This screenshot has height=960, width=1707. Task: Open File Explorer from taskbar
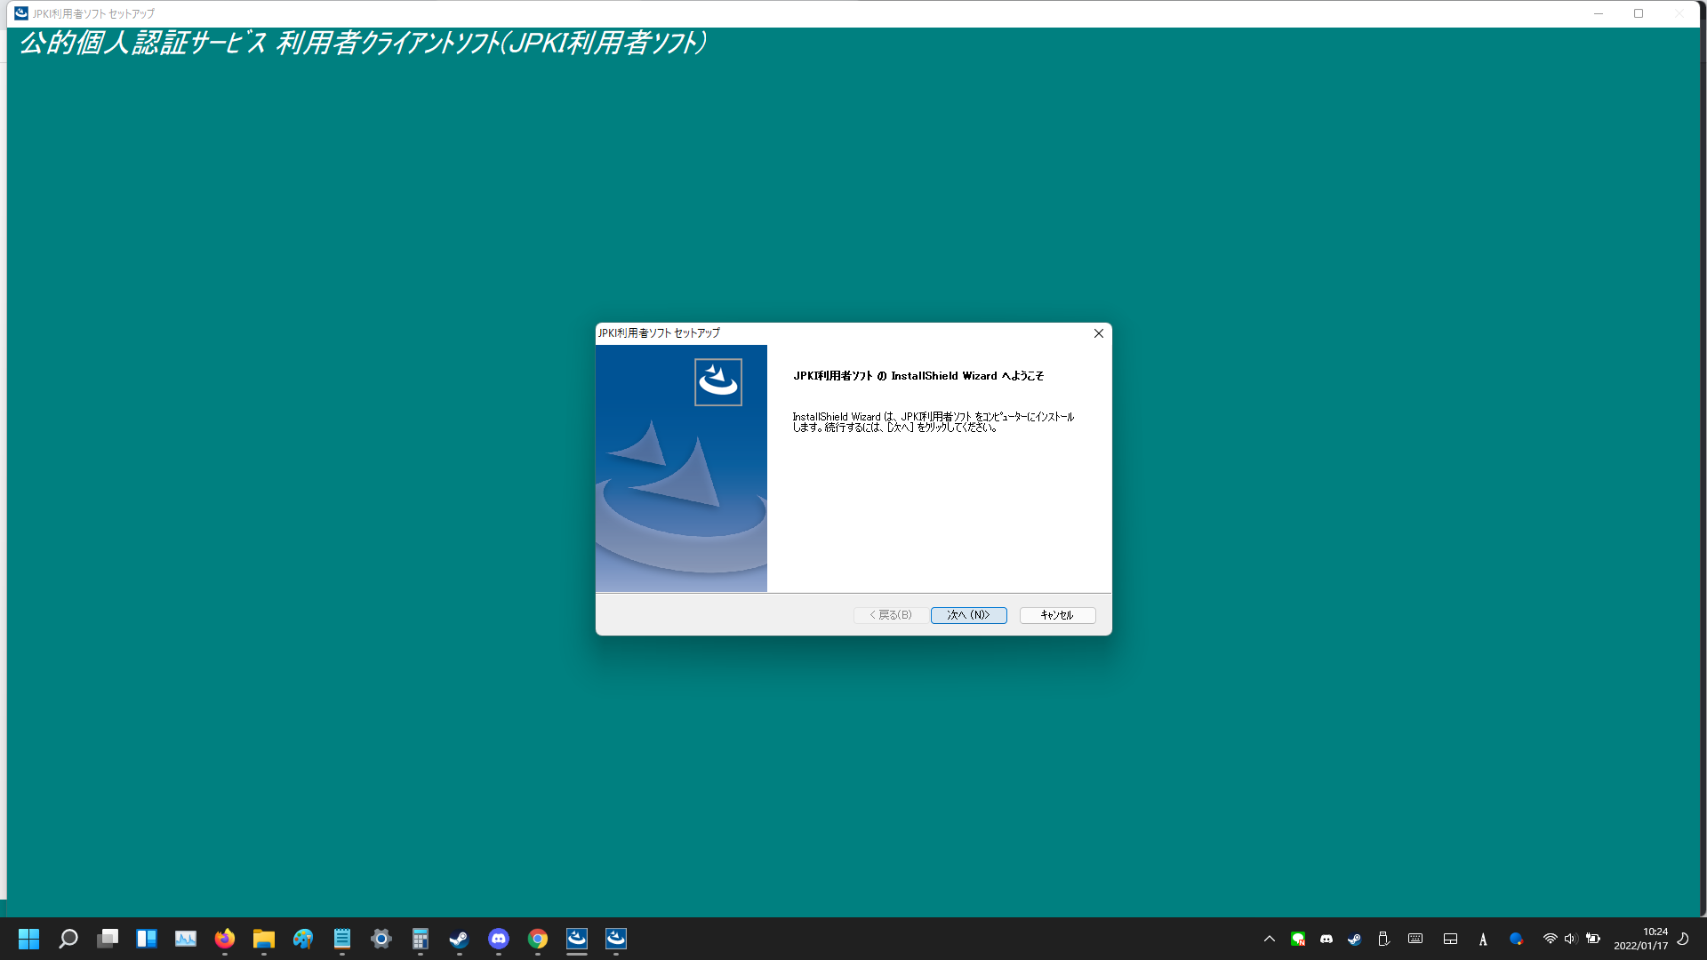pyautogui.click(x=264, y=939)
